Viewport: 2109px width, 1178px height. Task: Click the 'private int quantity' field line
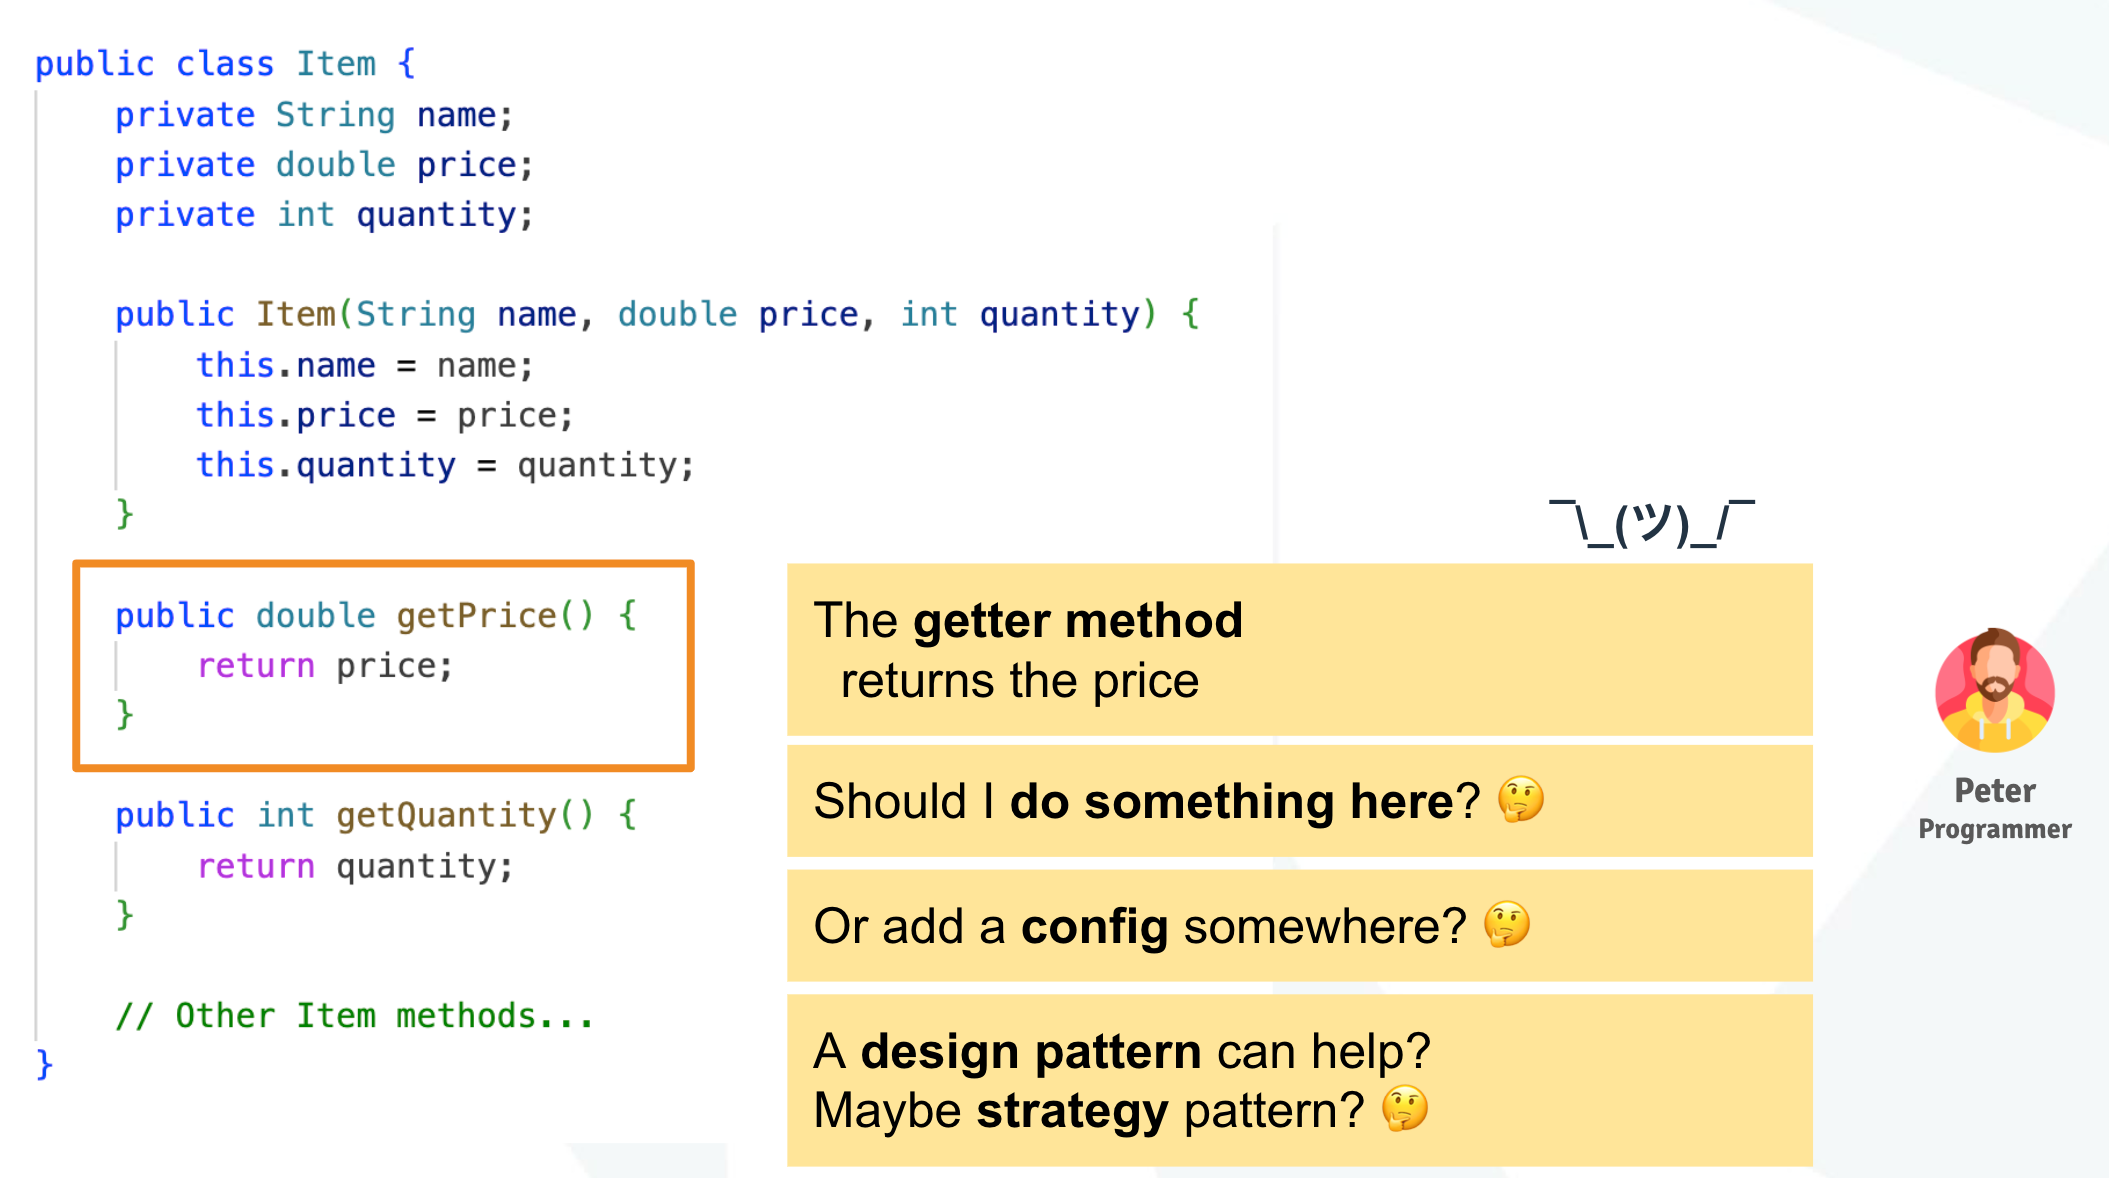click(x=324, y=215)
